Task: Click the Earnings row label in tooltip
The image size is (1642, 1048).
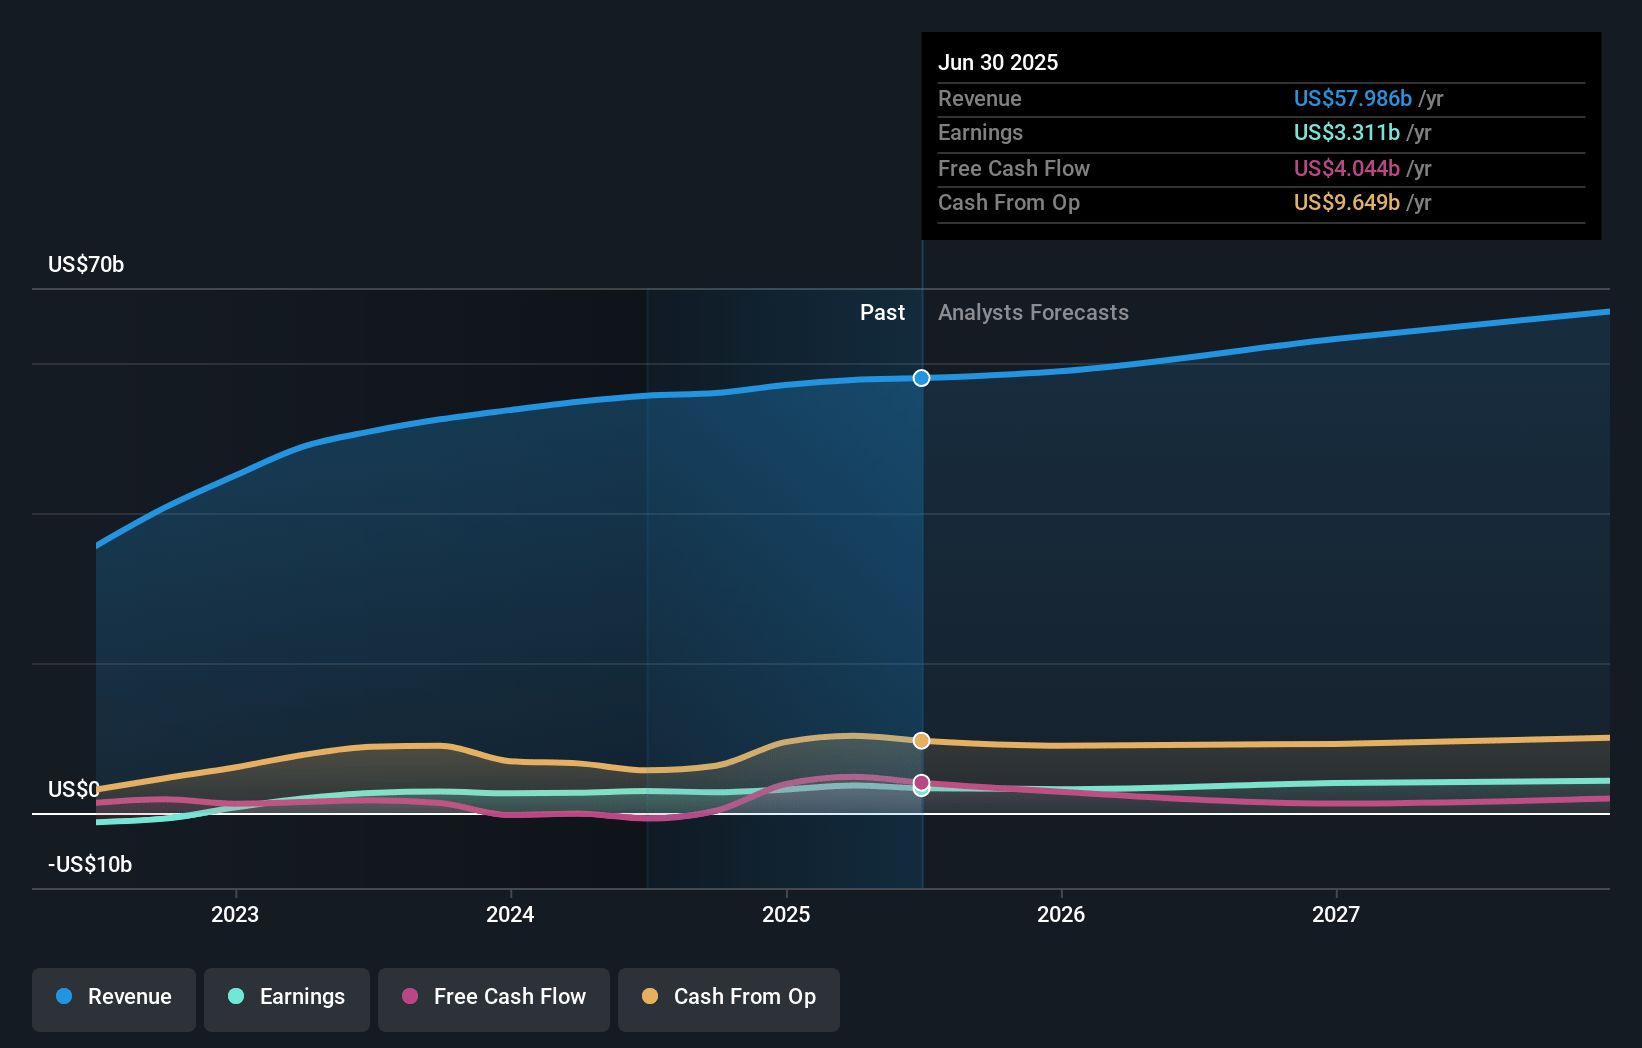Action: coord(981,132)
